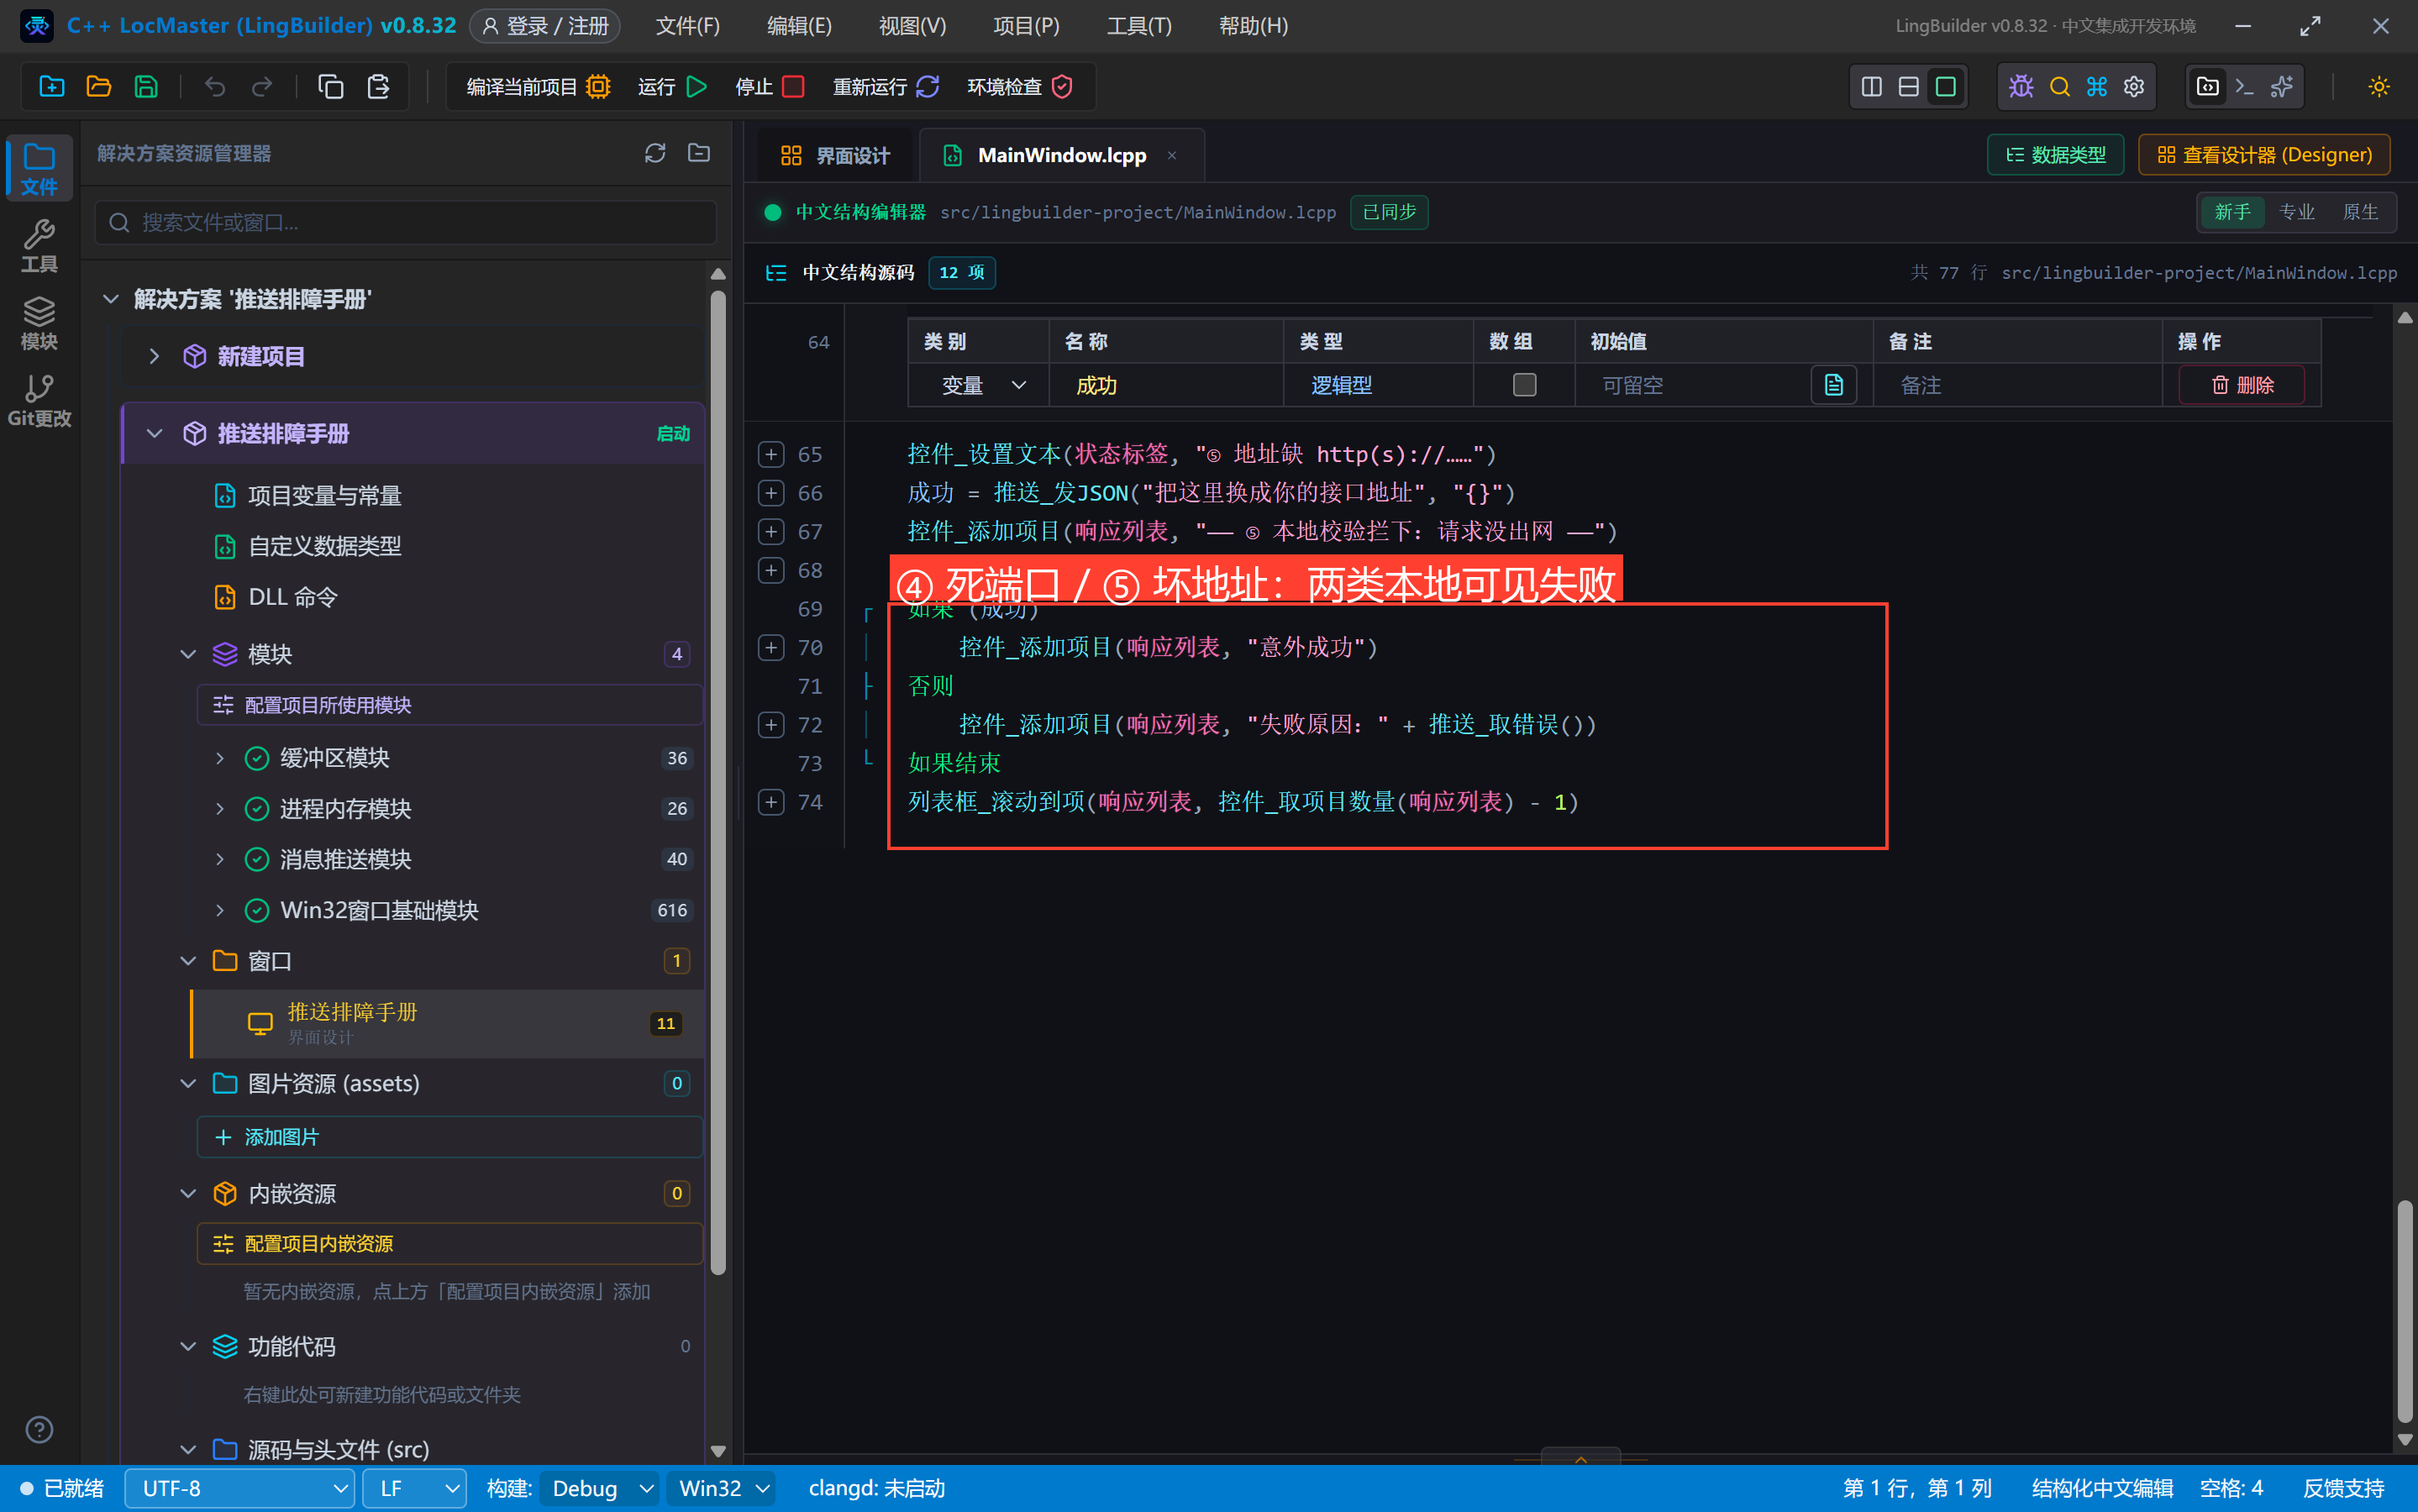Screen dimensions: 2418x1512
Task: Open the Debug build configuration dropdown
Action: pos(600,1488)
